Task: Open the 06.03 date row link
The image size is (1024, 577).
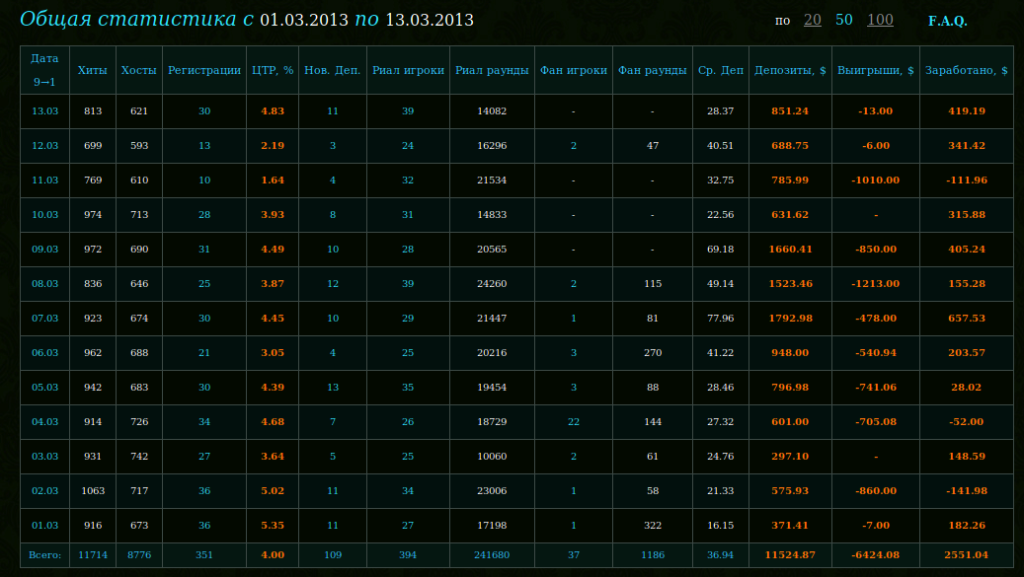Action: (x=45, y=353)
